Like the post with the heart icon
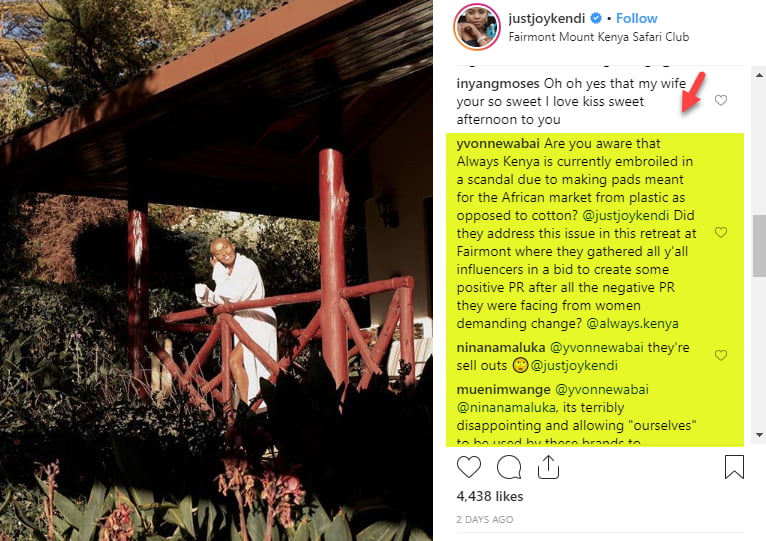The width and height of the screenshot is (766, 541). tap(468, 467)
